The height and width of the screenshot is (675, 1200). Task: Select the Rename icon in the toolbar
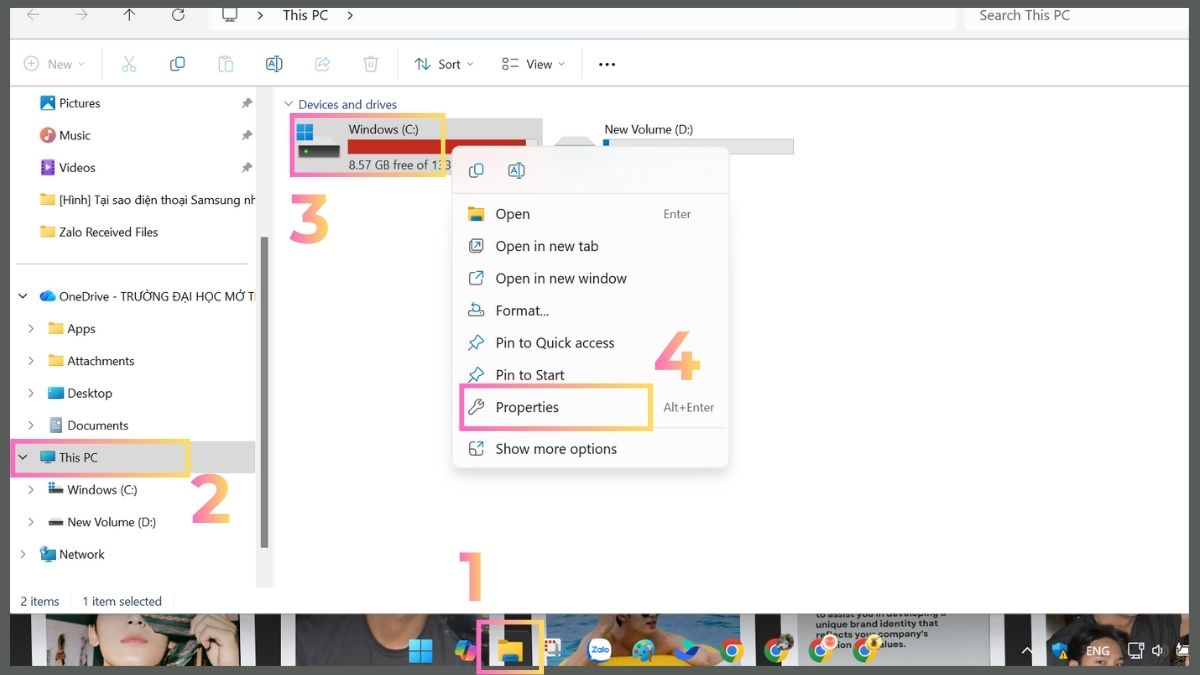[273, 63]
